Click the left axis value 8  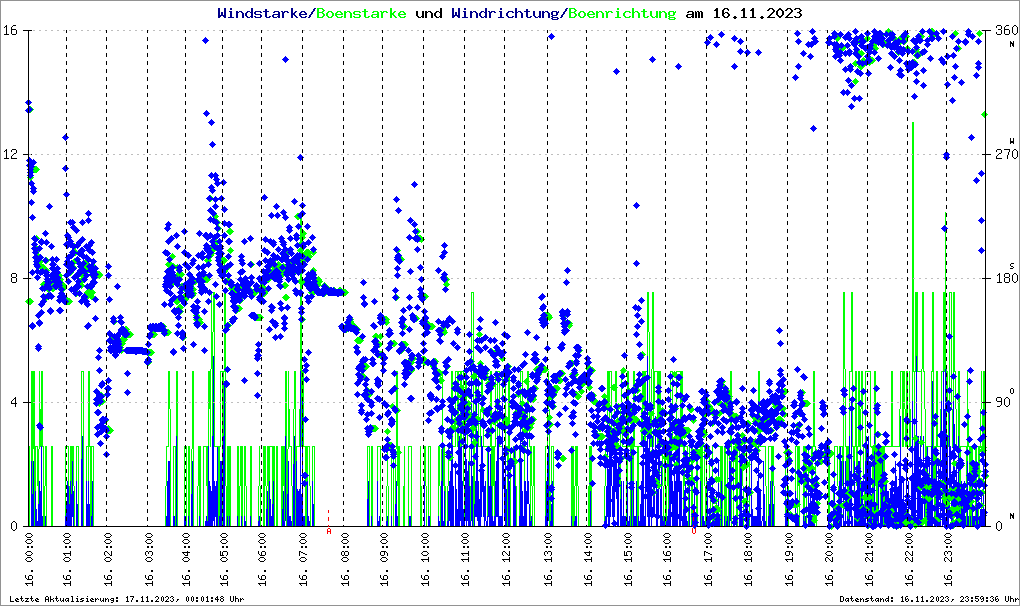click(14, 278)
